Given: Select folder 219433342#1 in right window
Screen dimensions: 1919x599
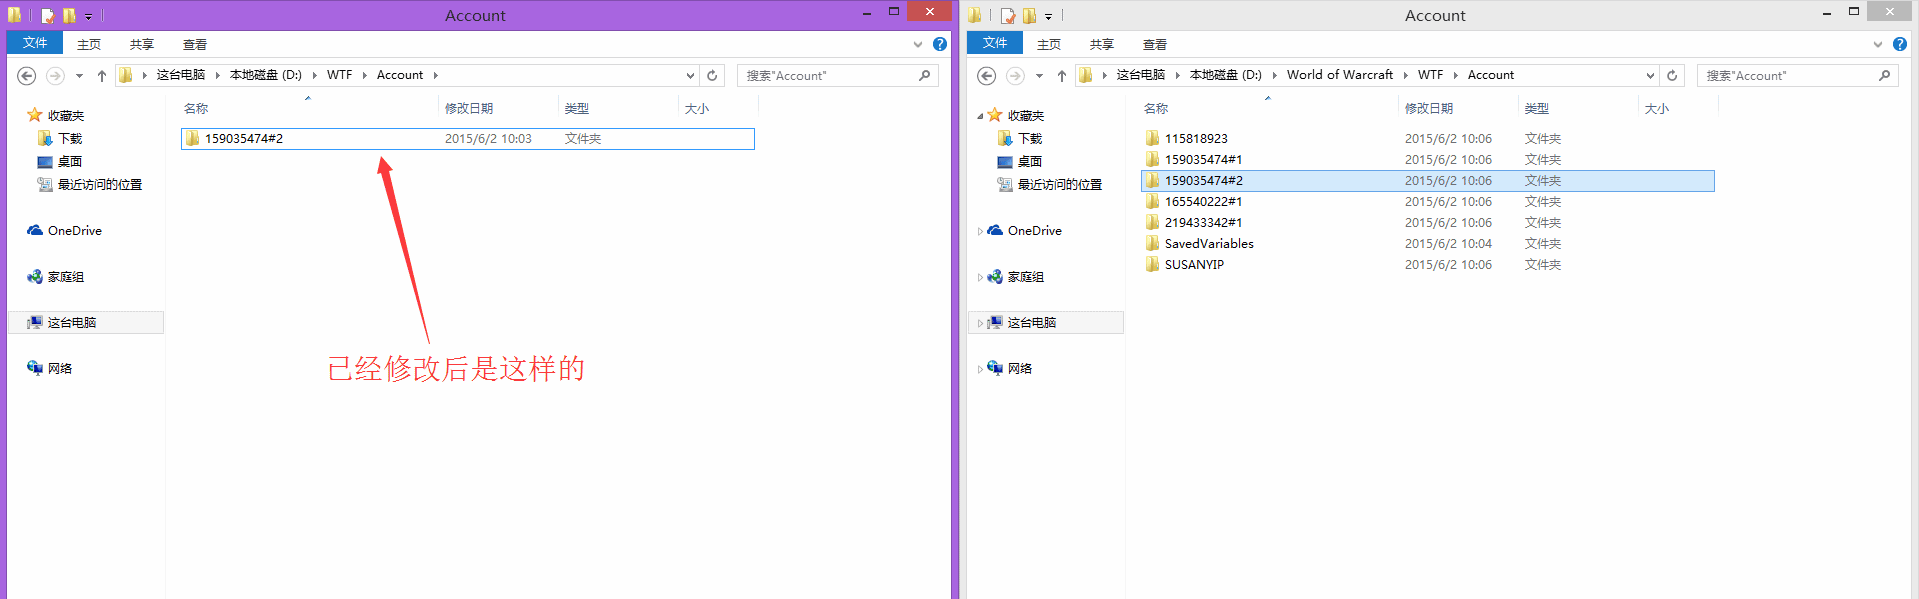Looking at the screenshot, I should point(1203,223).
